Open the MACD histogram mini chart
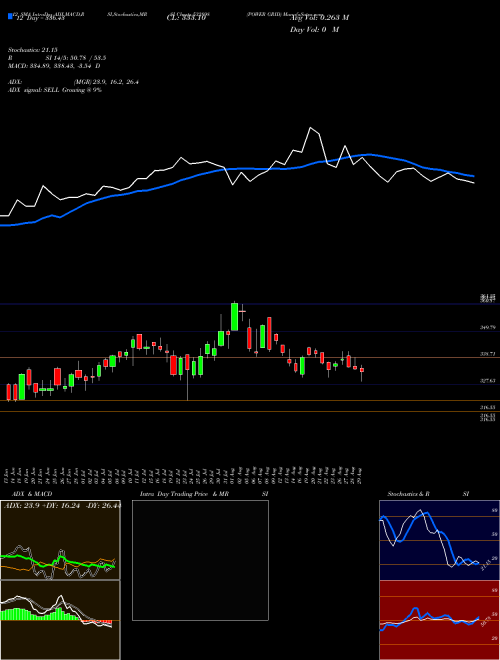This screenshot has height=660, width=500. click(60, 620)
